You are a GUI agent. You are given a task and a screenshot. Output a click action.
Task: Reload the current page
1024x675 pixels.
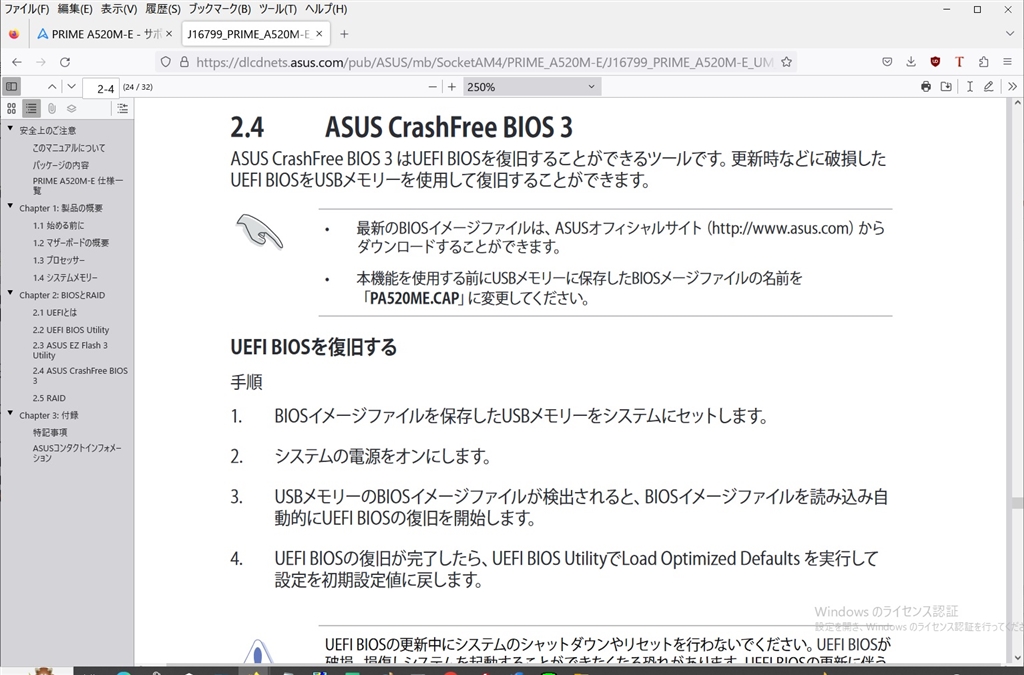65,62
